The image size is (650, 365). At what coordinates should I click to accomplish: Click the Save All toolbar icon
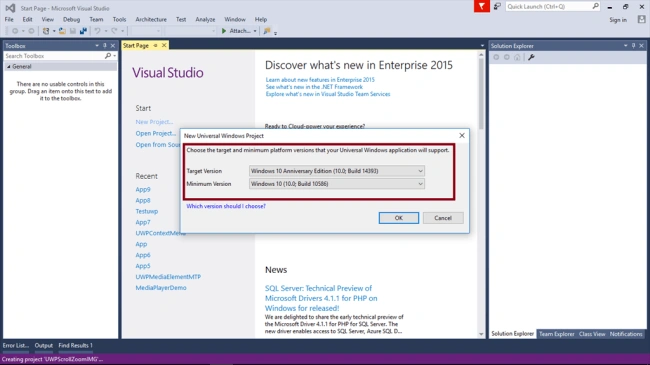83,31
